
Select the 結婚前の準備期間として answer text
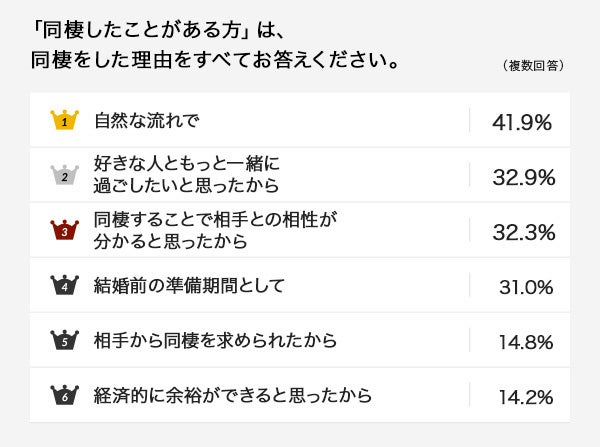190,285
